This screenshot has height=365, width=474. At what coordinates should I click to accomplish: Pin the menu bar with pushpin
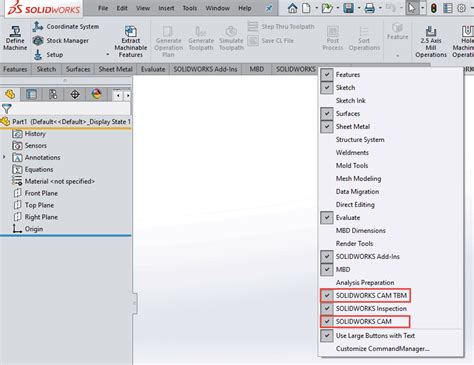(269, 8)
